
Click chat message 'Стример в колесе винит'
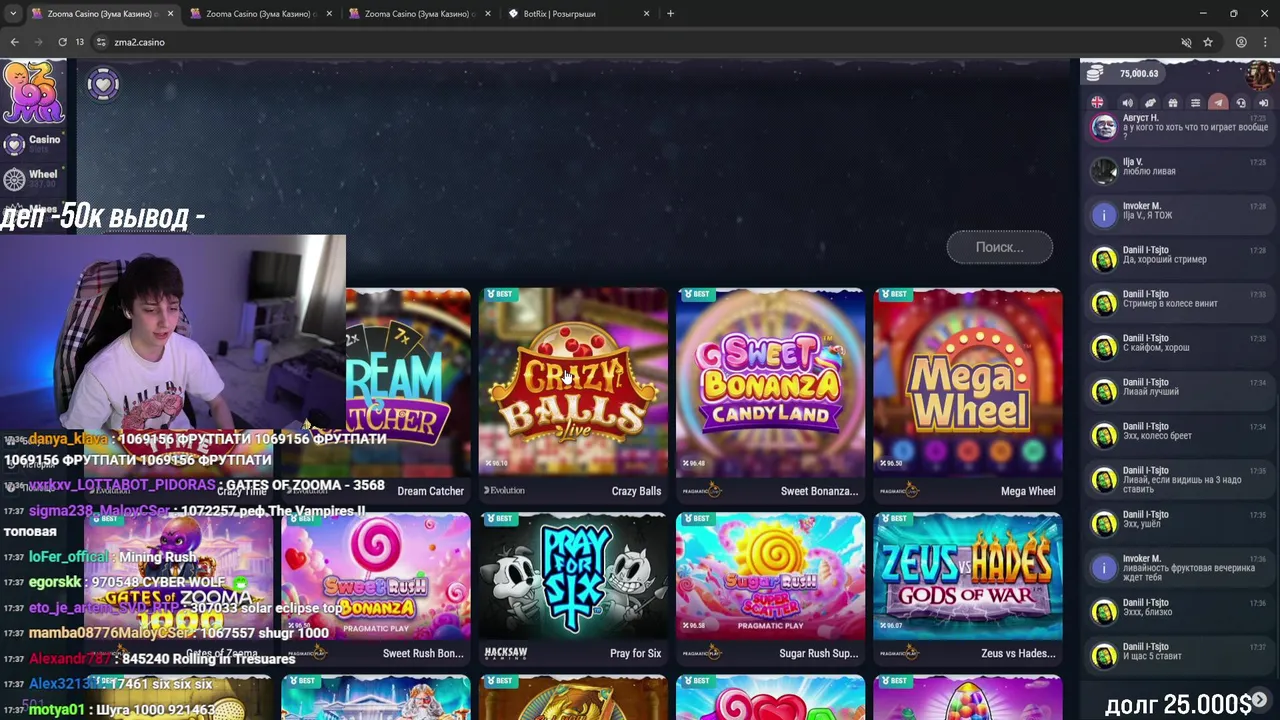tap(1170, 303)
